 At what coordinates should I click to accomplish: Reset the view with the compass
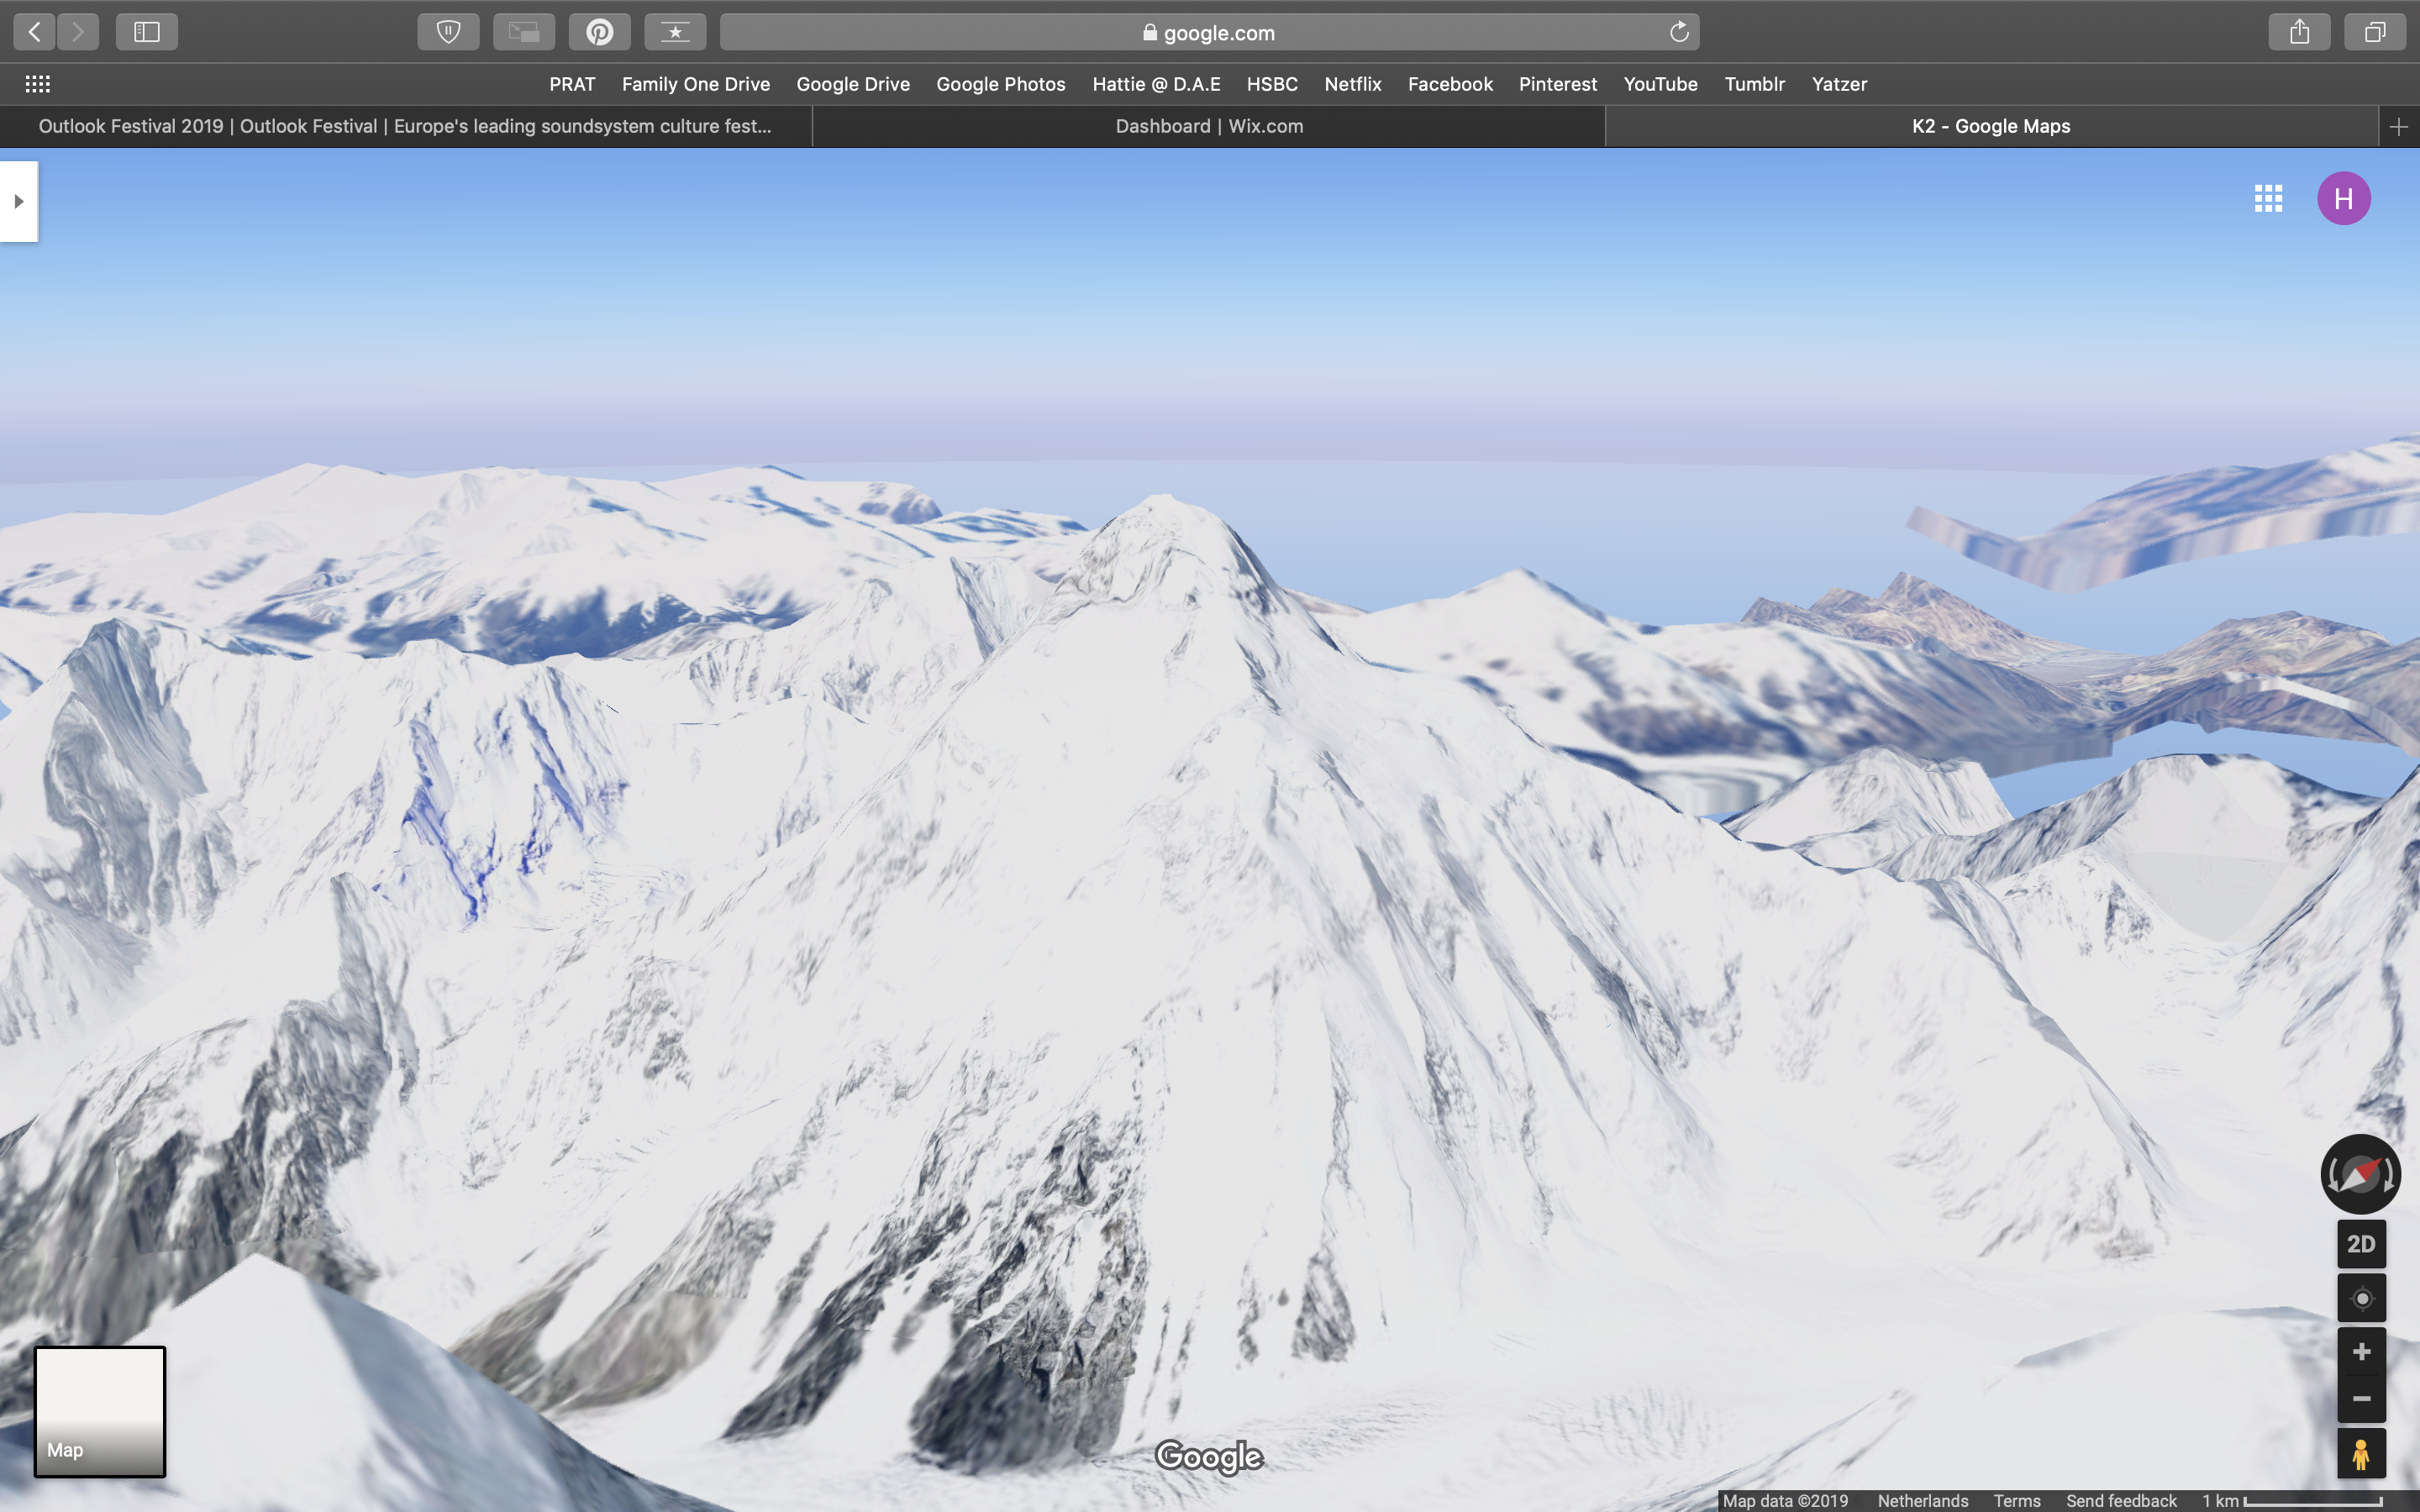tap(2359, 1174)
